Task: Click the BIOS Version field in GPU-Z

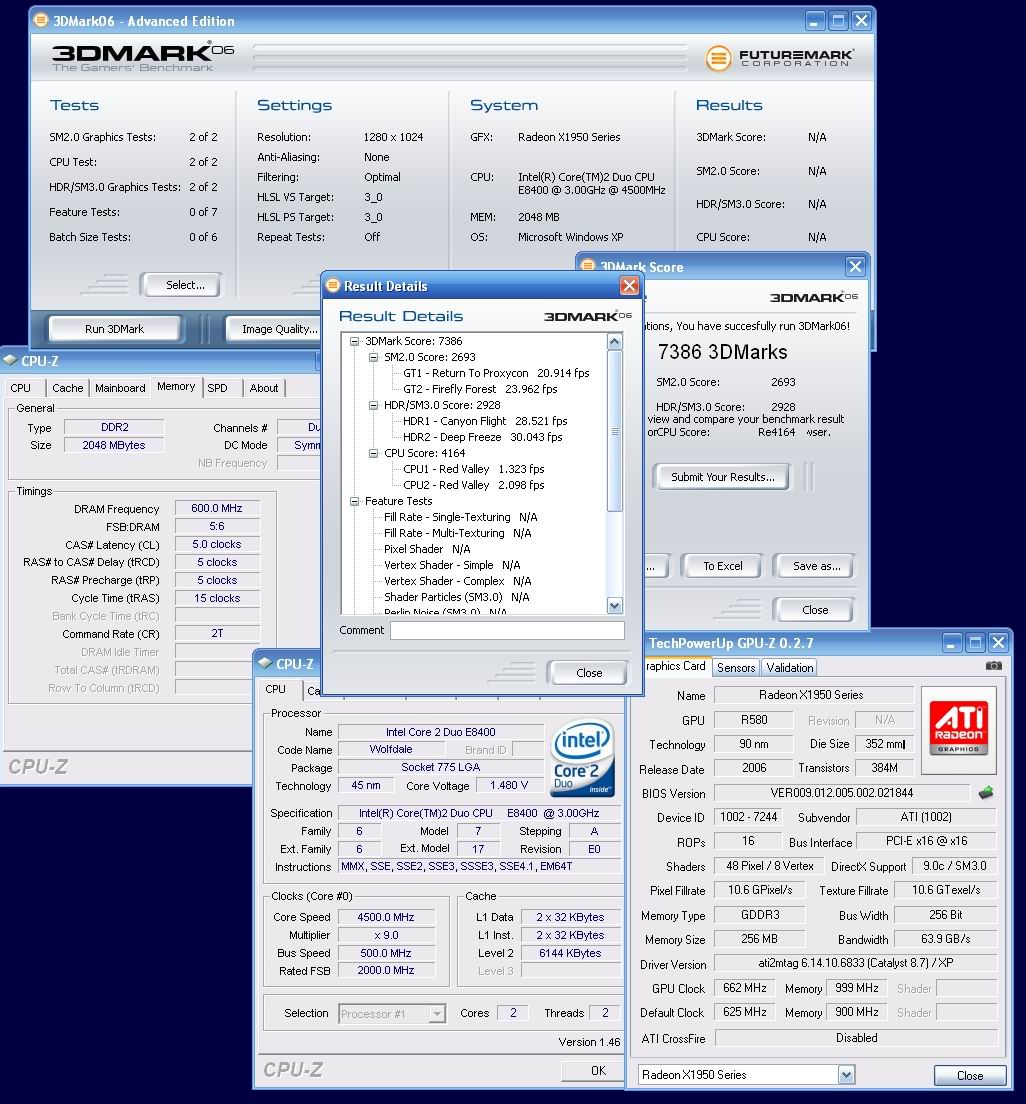Action: coord(842,793)
